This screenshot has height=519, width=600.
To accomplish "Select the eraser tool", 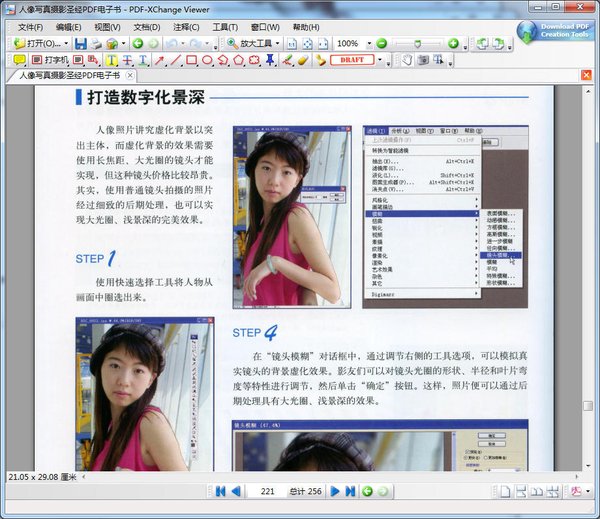I will point(303,60).
